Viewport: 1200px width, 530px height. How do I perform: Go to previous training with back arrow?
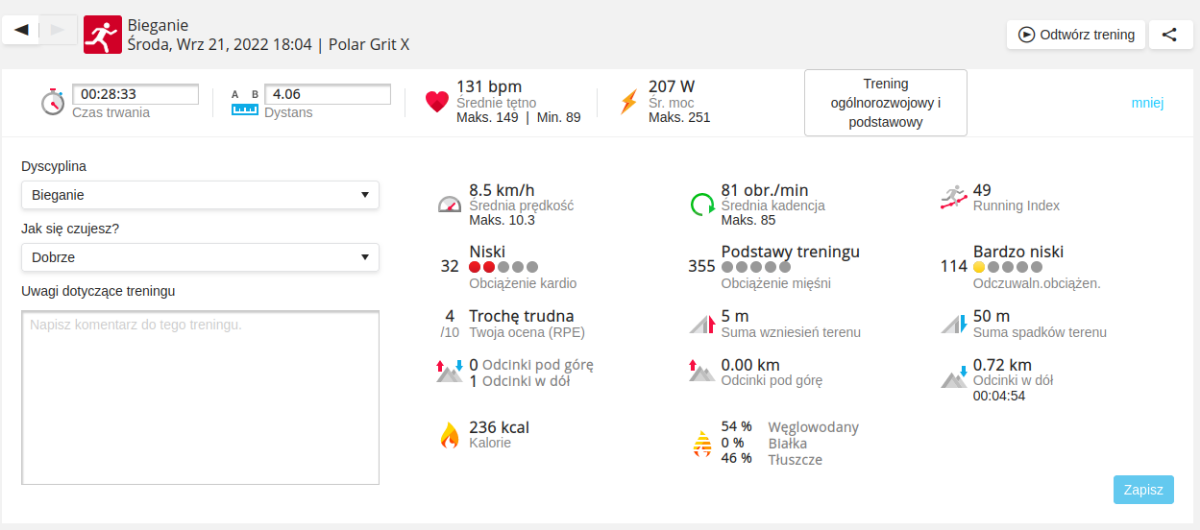pos(21,31)
